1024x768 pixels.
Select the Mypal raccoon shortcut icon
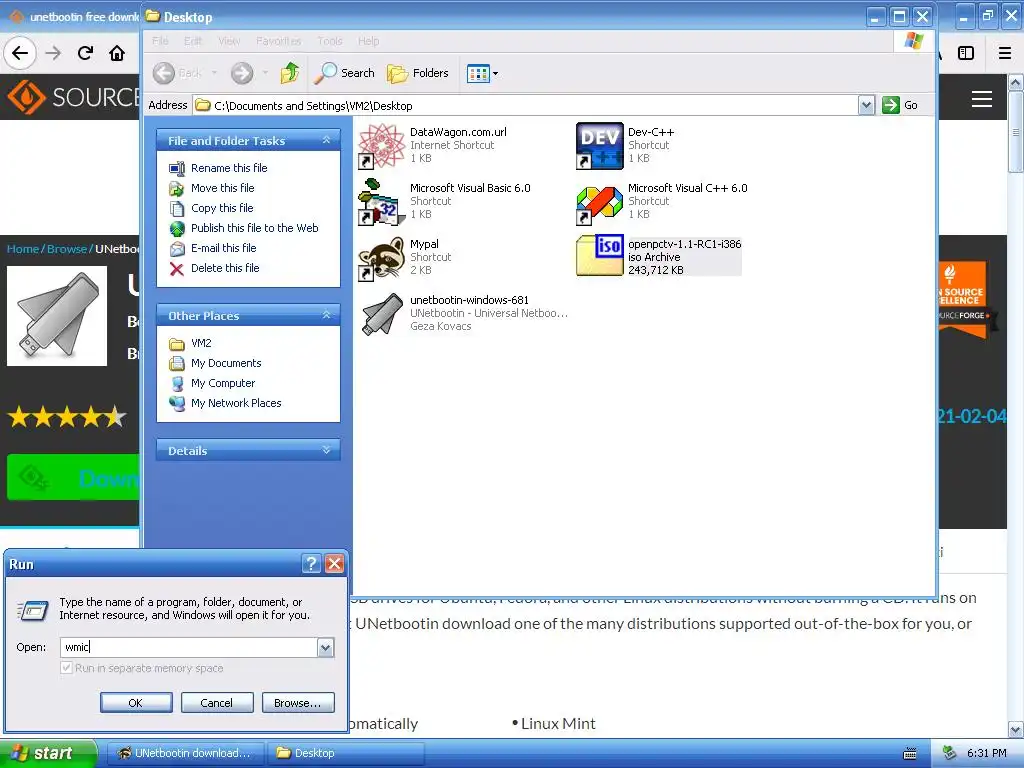coord(381,259)
